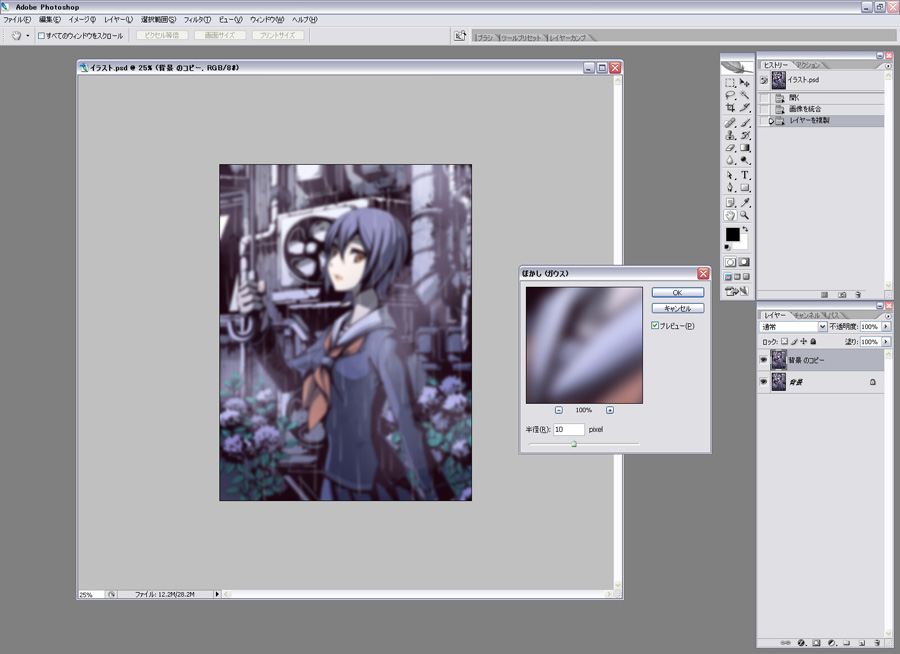
Task: Select the Magic Wand tool
Action: (744, 95)
